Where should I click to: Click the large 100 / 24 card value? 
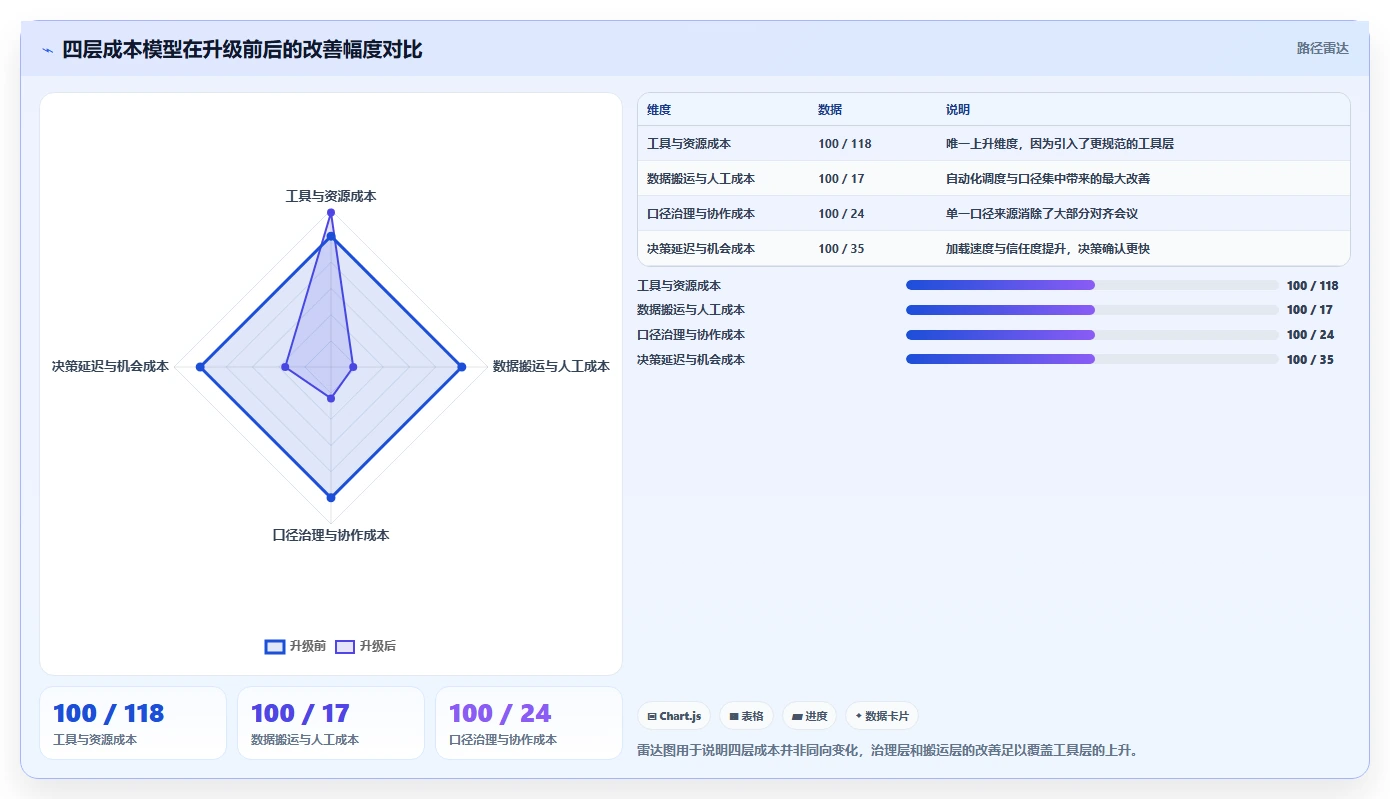tap(500, 714)
